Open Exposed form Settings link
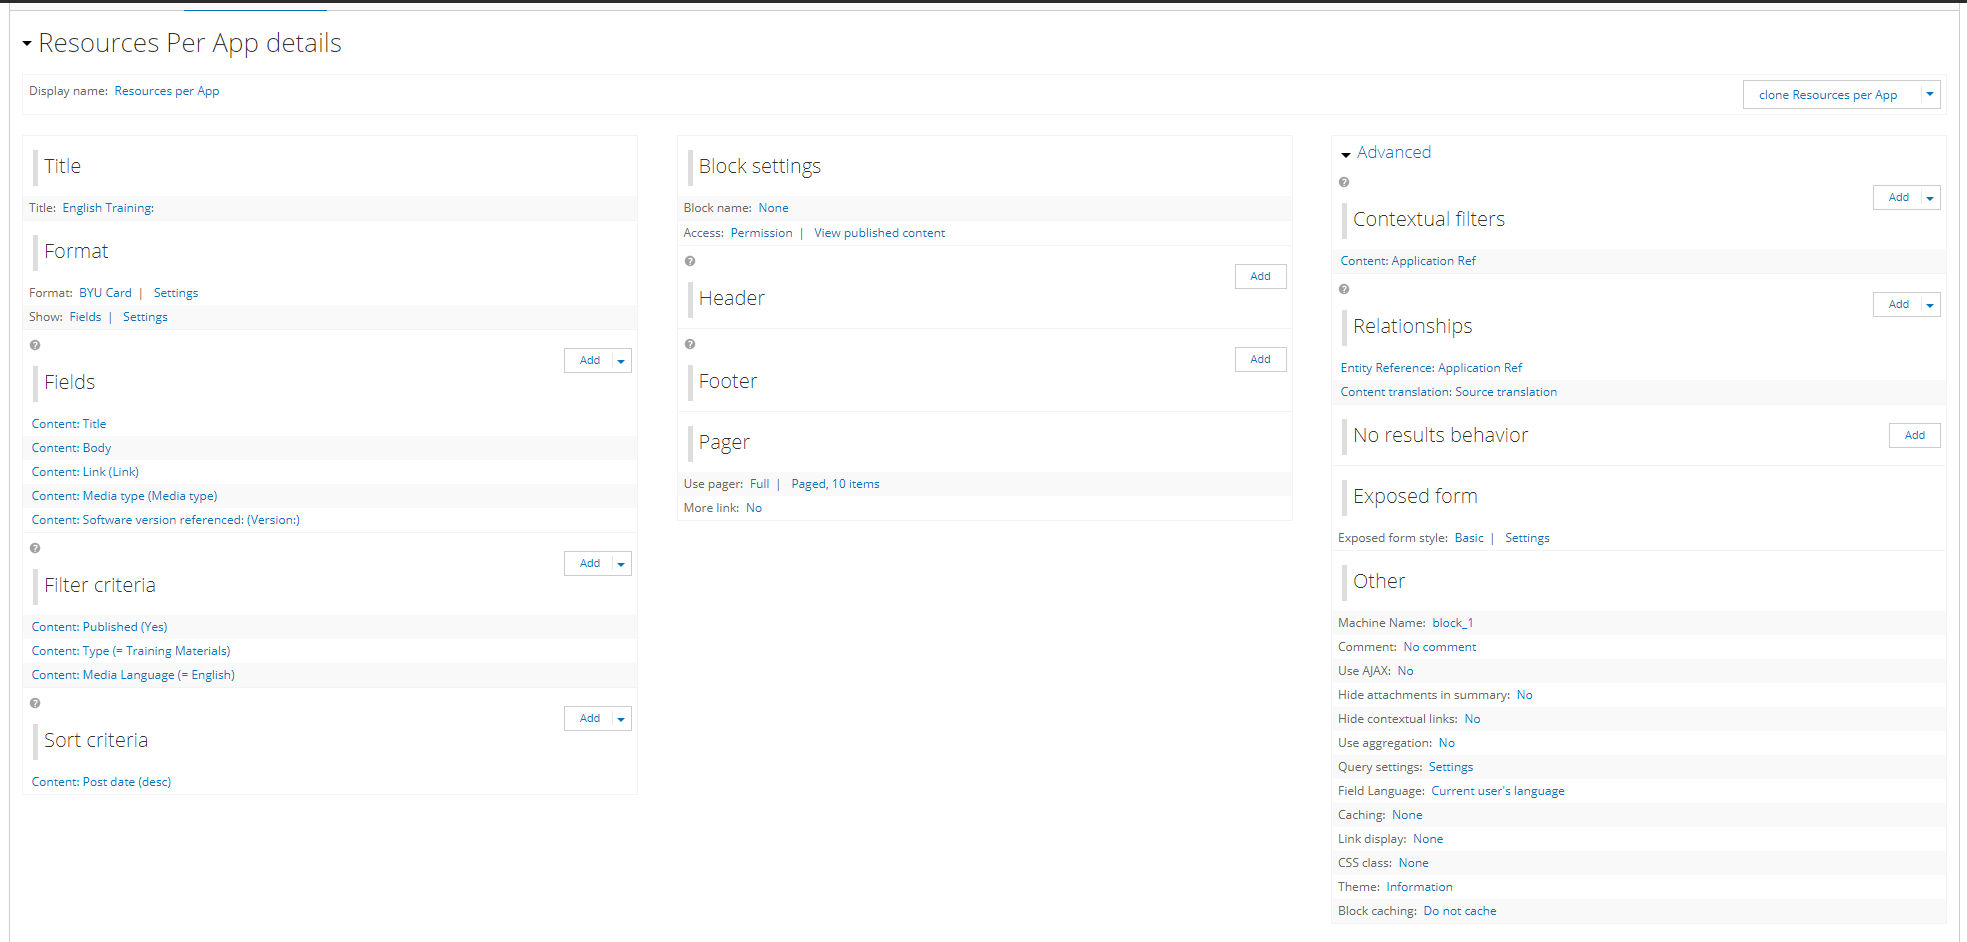This screenshot has height=942, width=1967. click(x=1527, y=538)
